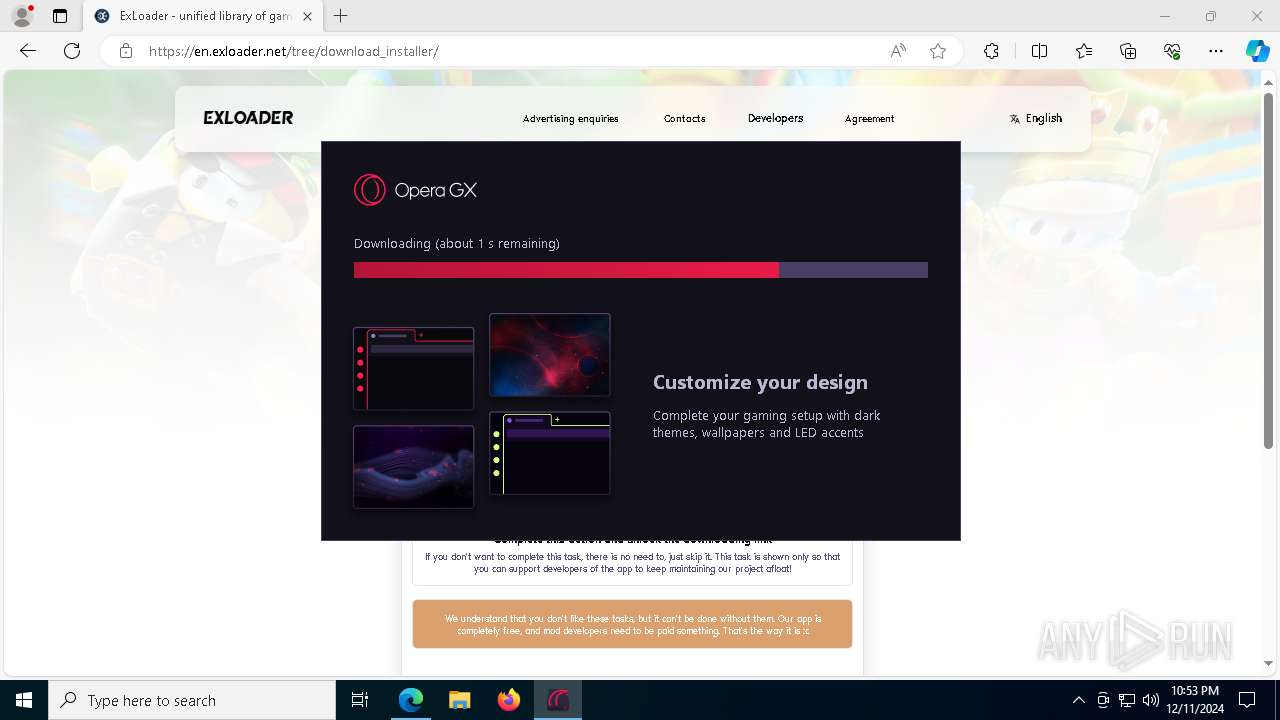Open Collections icon in toolbar
Viewport: 1280px width, 720px height.
1128,51
